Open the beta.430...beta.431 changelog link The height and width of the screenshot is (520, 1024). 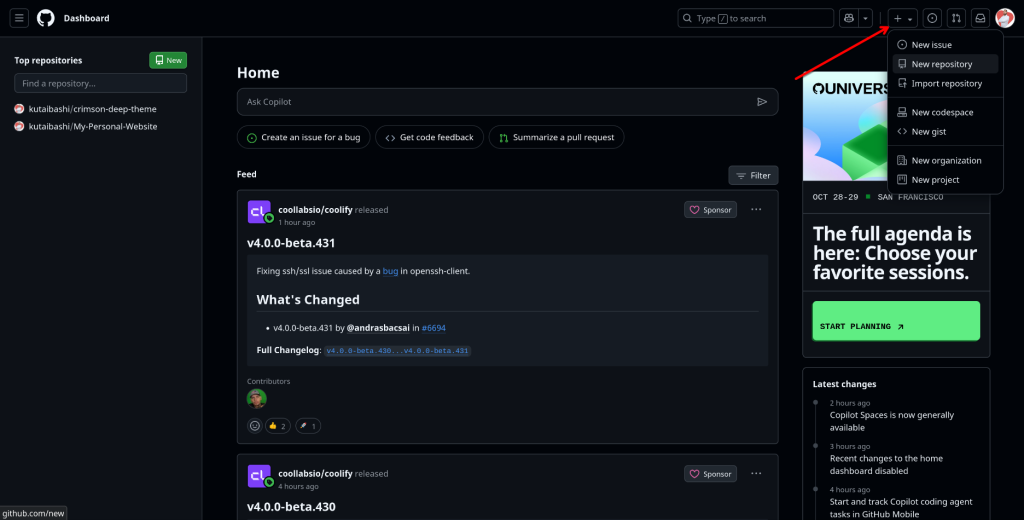(x=397, y=351)
